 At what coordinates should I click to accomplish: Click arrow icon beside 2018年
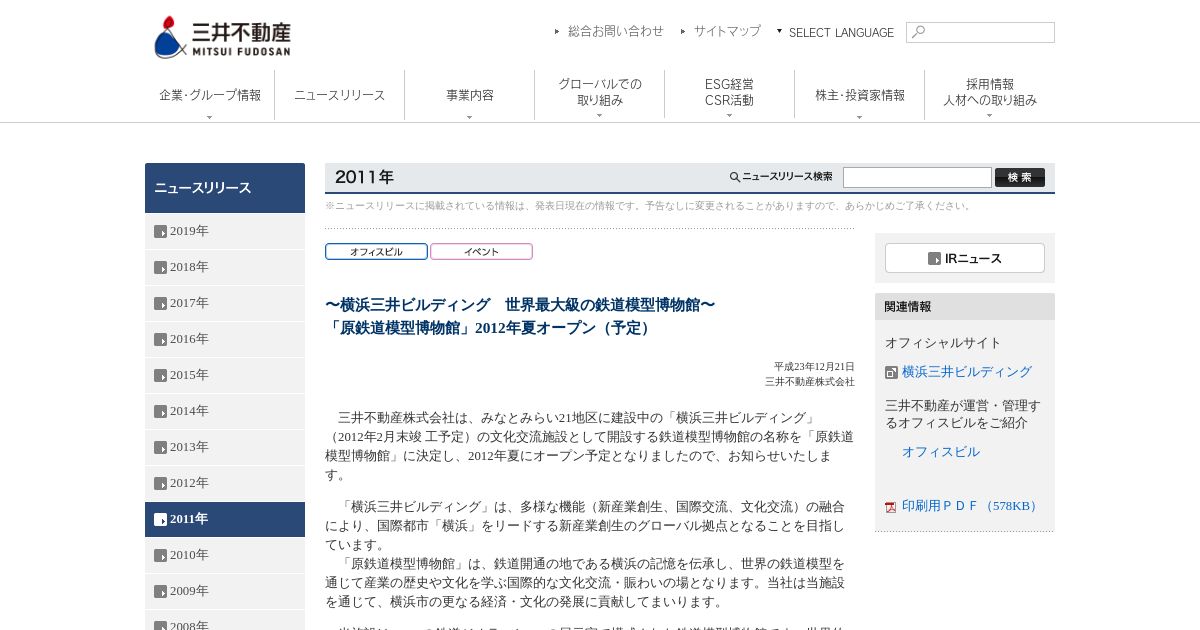pos(160,268)
